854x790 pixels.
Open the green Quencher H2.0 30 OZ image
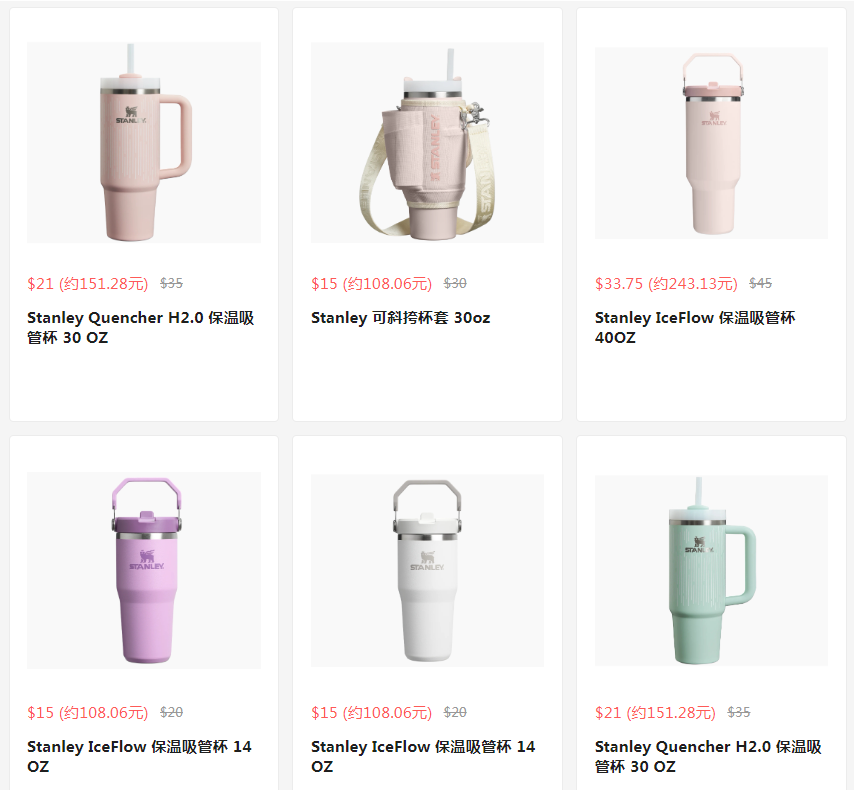click(x=711, y=570)
